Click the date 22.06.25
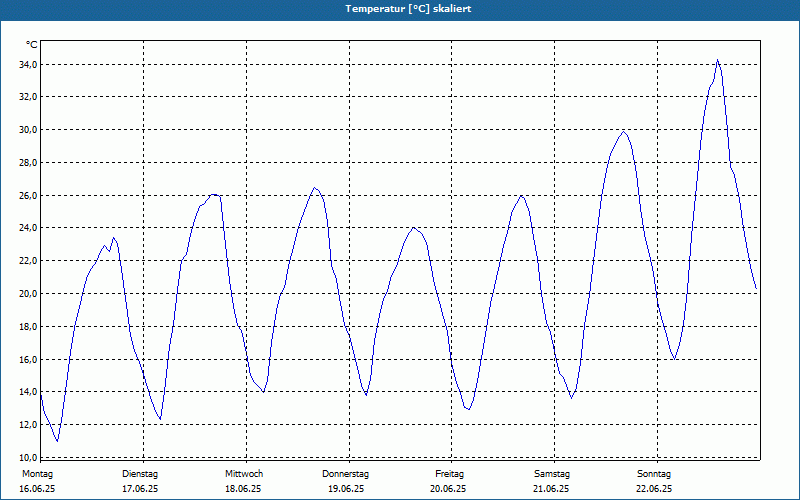This screenshot has height=500, width=800. (x=654, y=489)
